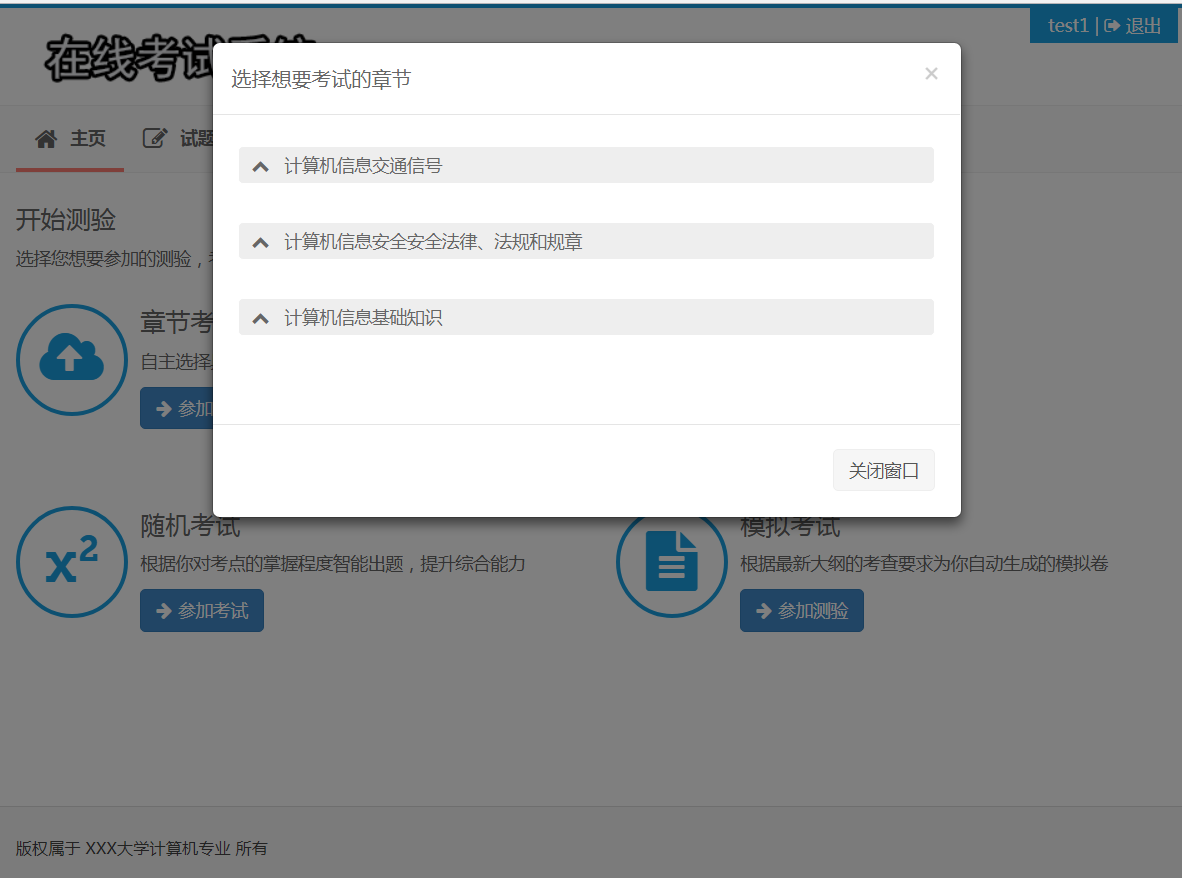1182x878 pixels.
Task: Click the 关闭窗口 button
Action: [883, 469]
